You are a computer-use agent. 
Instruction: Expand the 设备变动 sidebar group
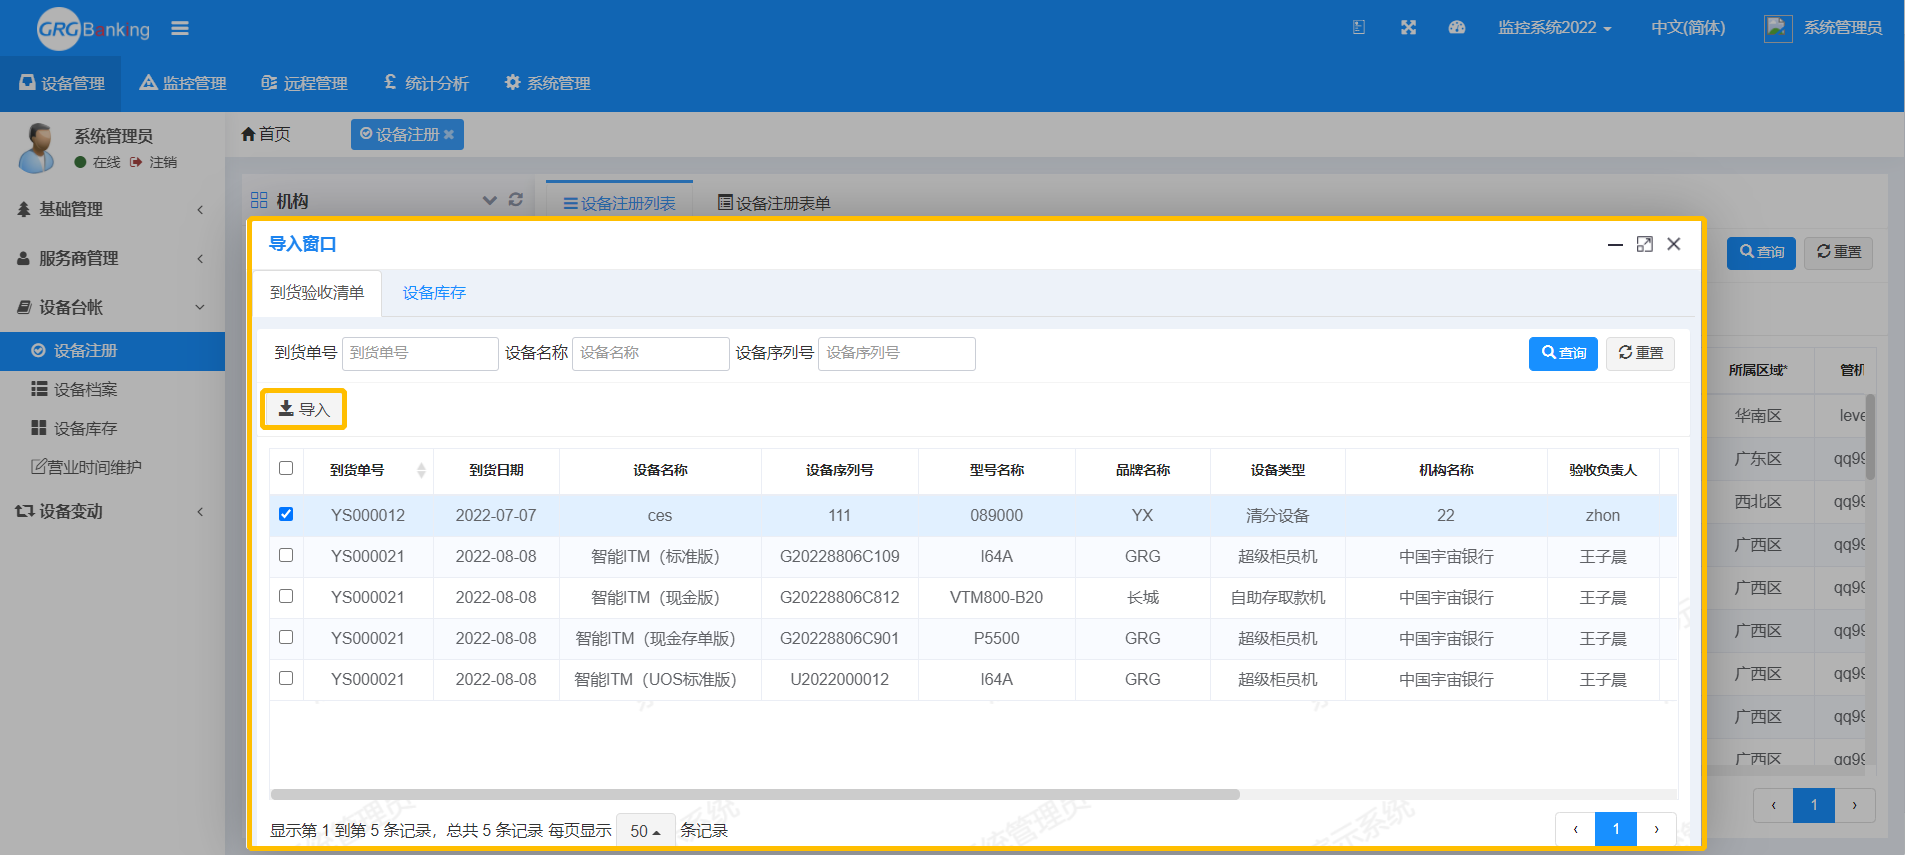click(x=112, y=511)
